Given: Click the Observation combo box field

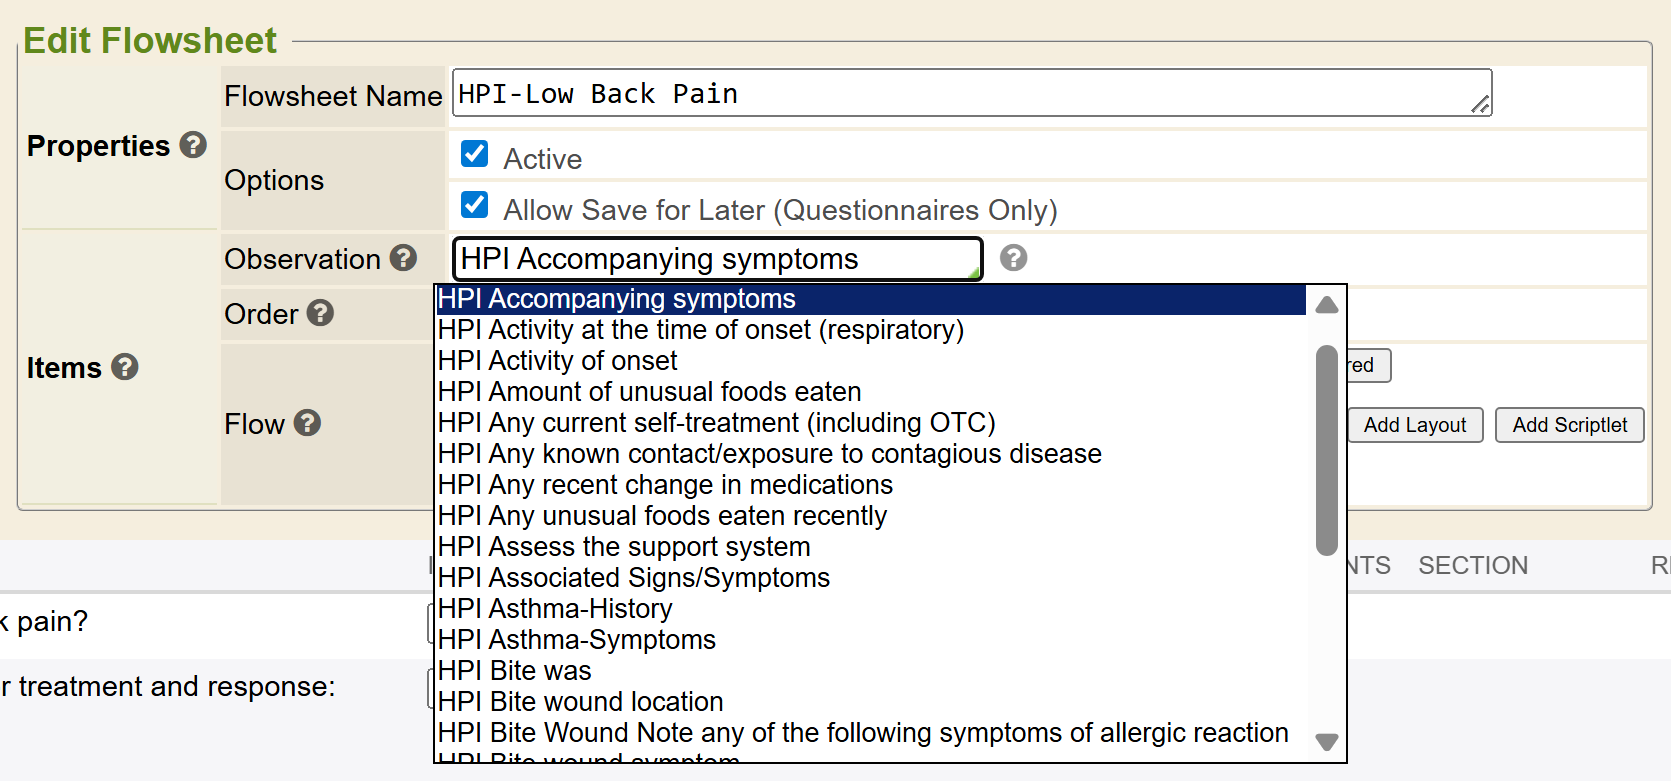Looking at the screenshot, I should [716, 259].
